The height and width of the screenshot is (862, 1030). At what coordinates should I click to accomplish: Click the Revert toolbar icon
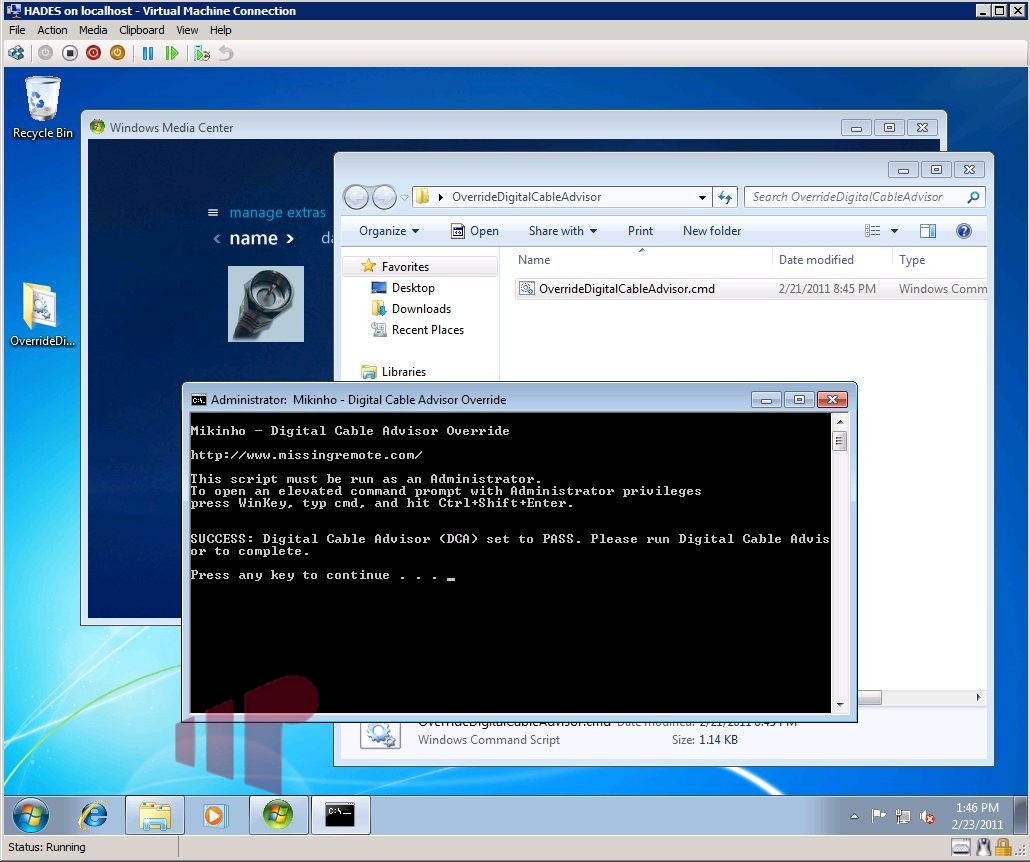tap(226, 53)
